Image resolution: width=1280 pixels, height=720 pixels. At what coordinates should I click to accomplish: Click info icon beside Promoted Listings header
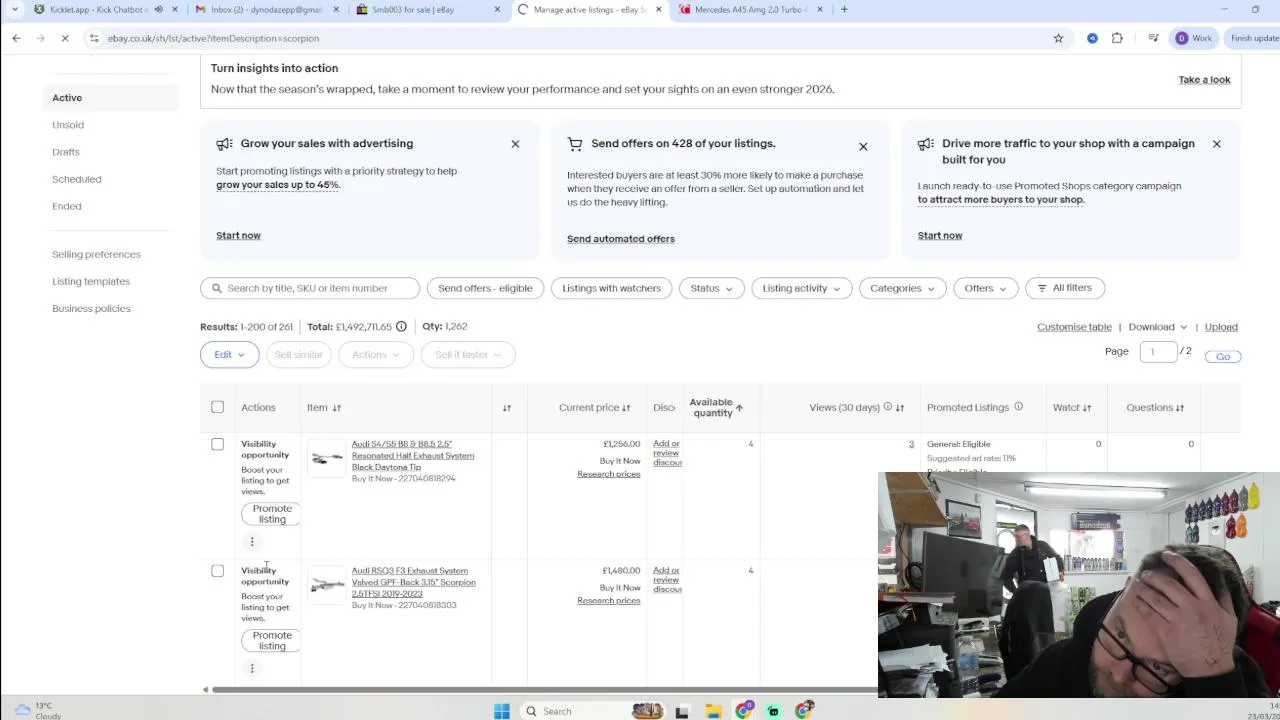(1018, 407)
